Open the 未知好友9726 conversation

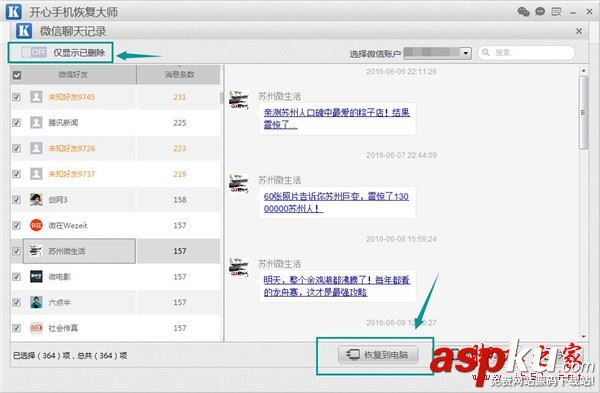72,148
